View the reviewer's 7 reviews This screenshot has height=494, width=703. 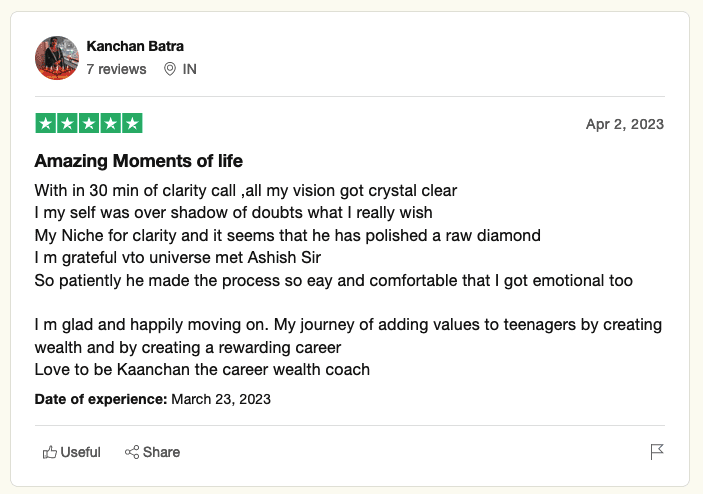116,69
